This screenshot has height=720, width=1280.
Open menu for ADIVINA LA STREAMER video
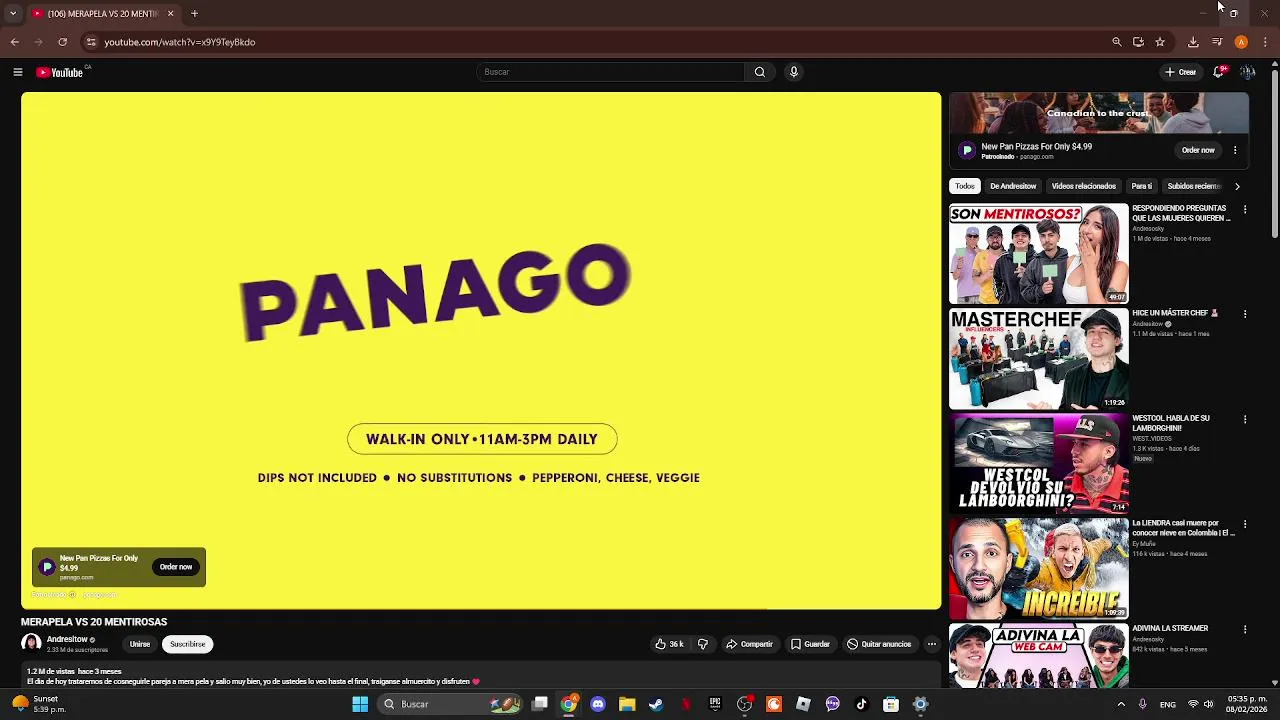tap(1245, 629)
